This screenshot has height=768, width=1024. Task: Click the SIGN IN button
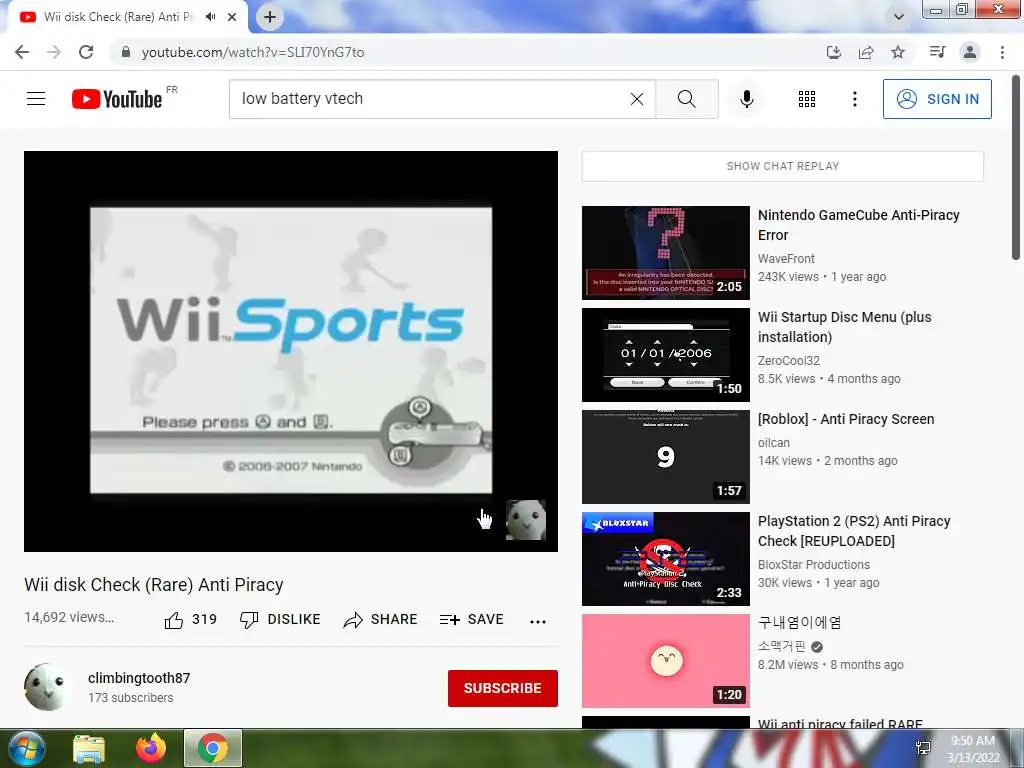coord(937,99)
